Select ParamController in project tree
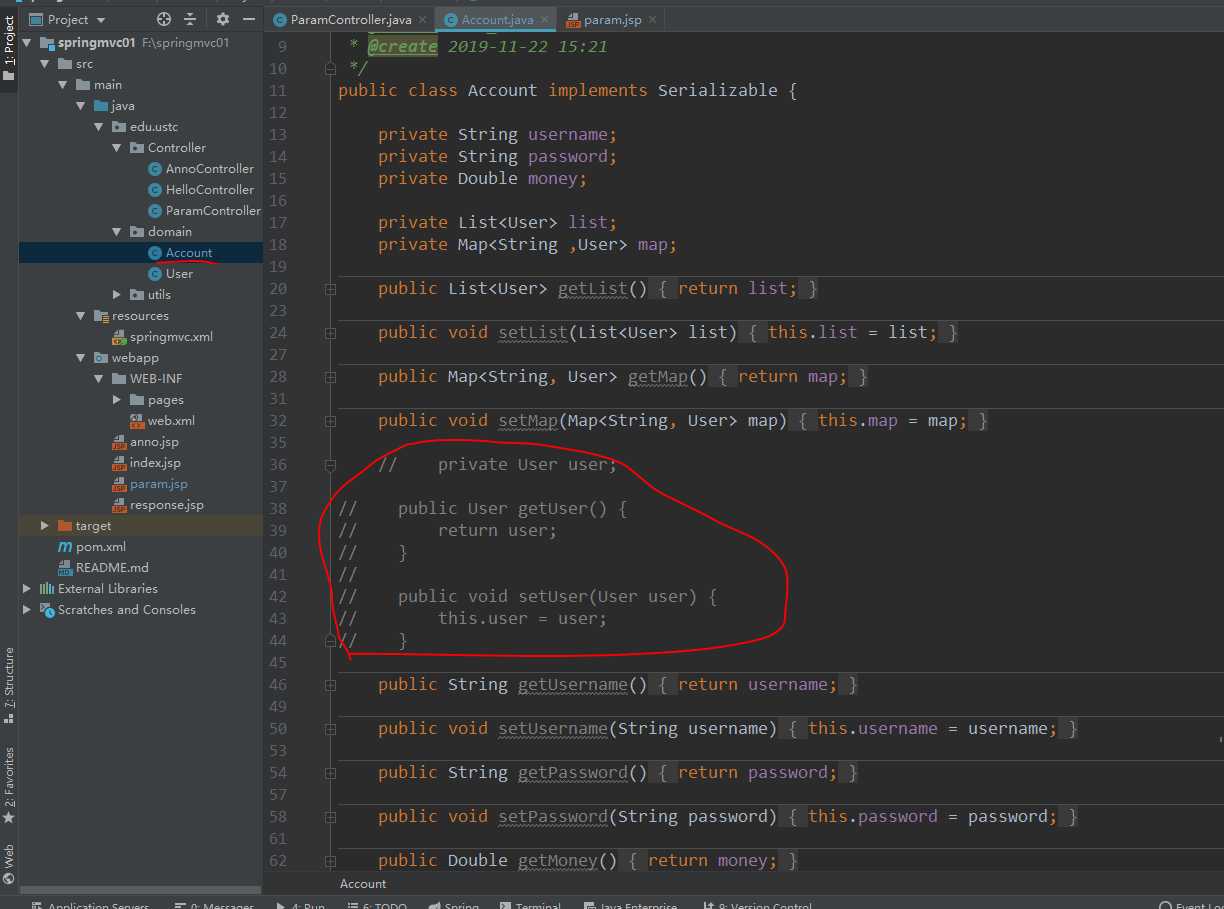This screenshot has width=1224, height=909. point(213,211)
